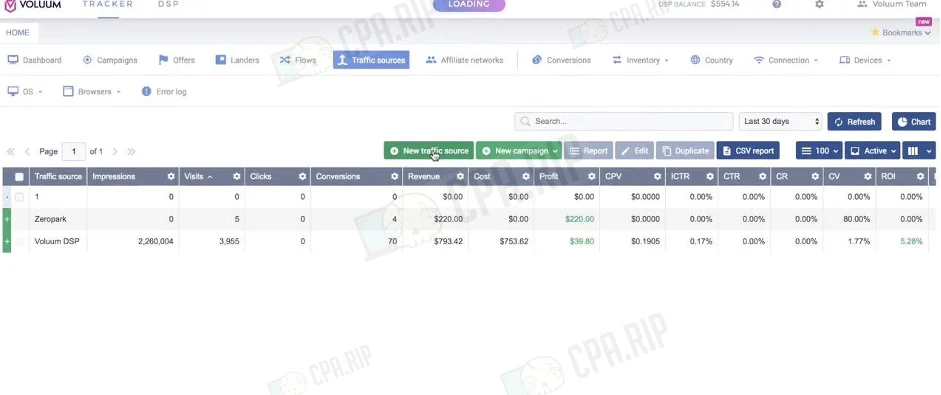Image resolution: width=941 pixels, height=395 pixels.
Task: Open the help question mark icon
Action: pos(777,4)
